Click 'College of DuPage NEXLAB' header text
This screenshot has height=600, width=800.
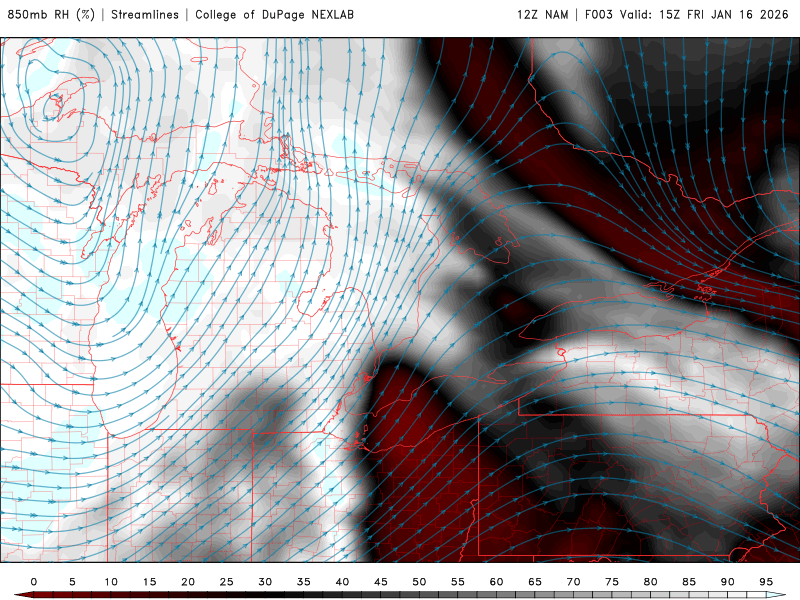[x=274, y=15]
